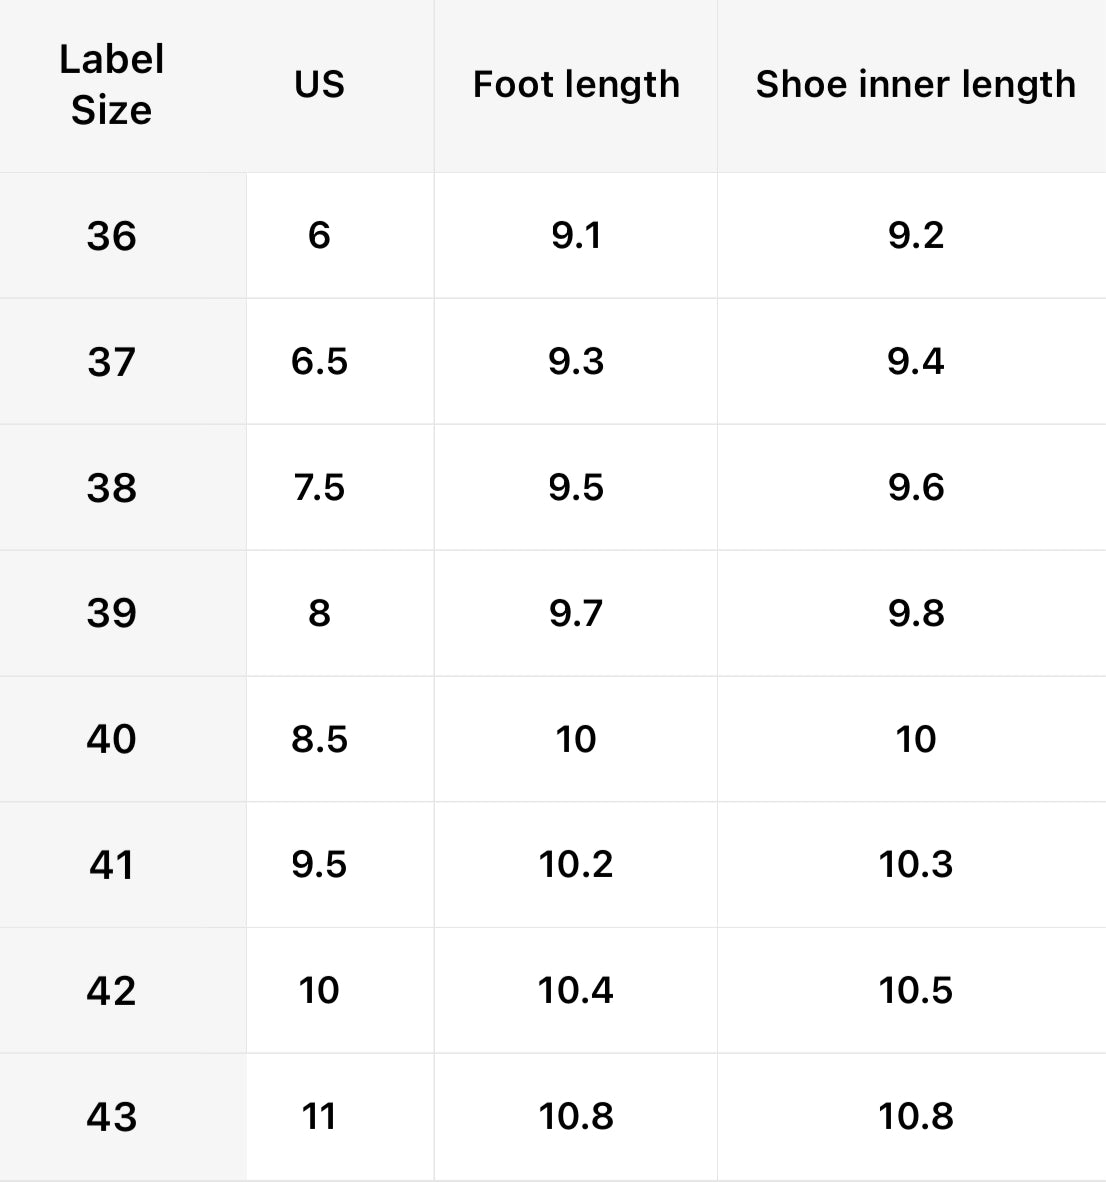Click label size 40 cell
This screenshot has width=1106, height=1182.
click(x=111, y=739)
